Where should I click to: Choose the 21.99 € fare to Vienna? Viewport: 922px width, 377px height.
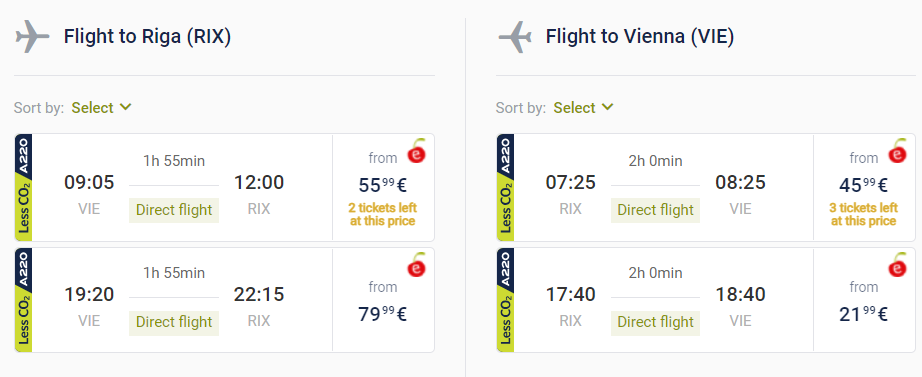[863, 313]
